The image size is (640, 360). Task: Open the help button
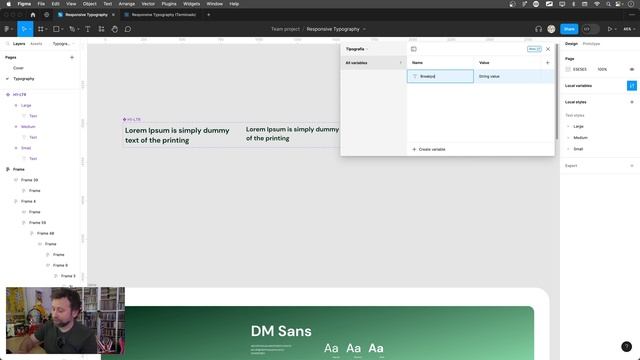626,347
